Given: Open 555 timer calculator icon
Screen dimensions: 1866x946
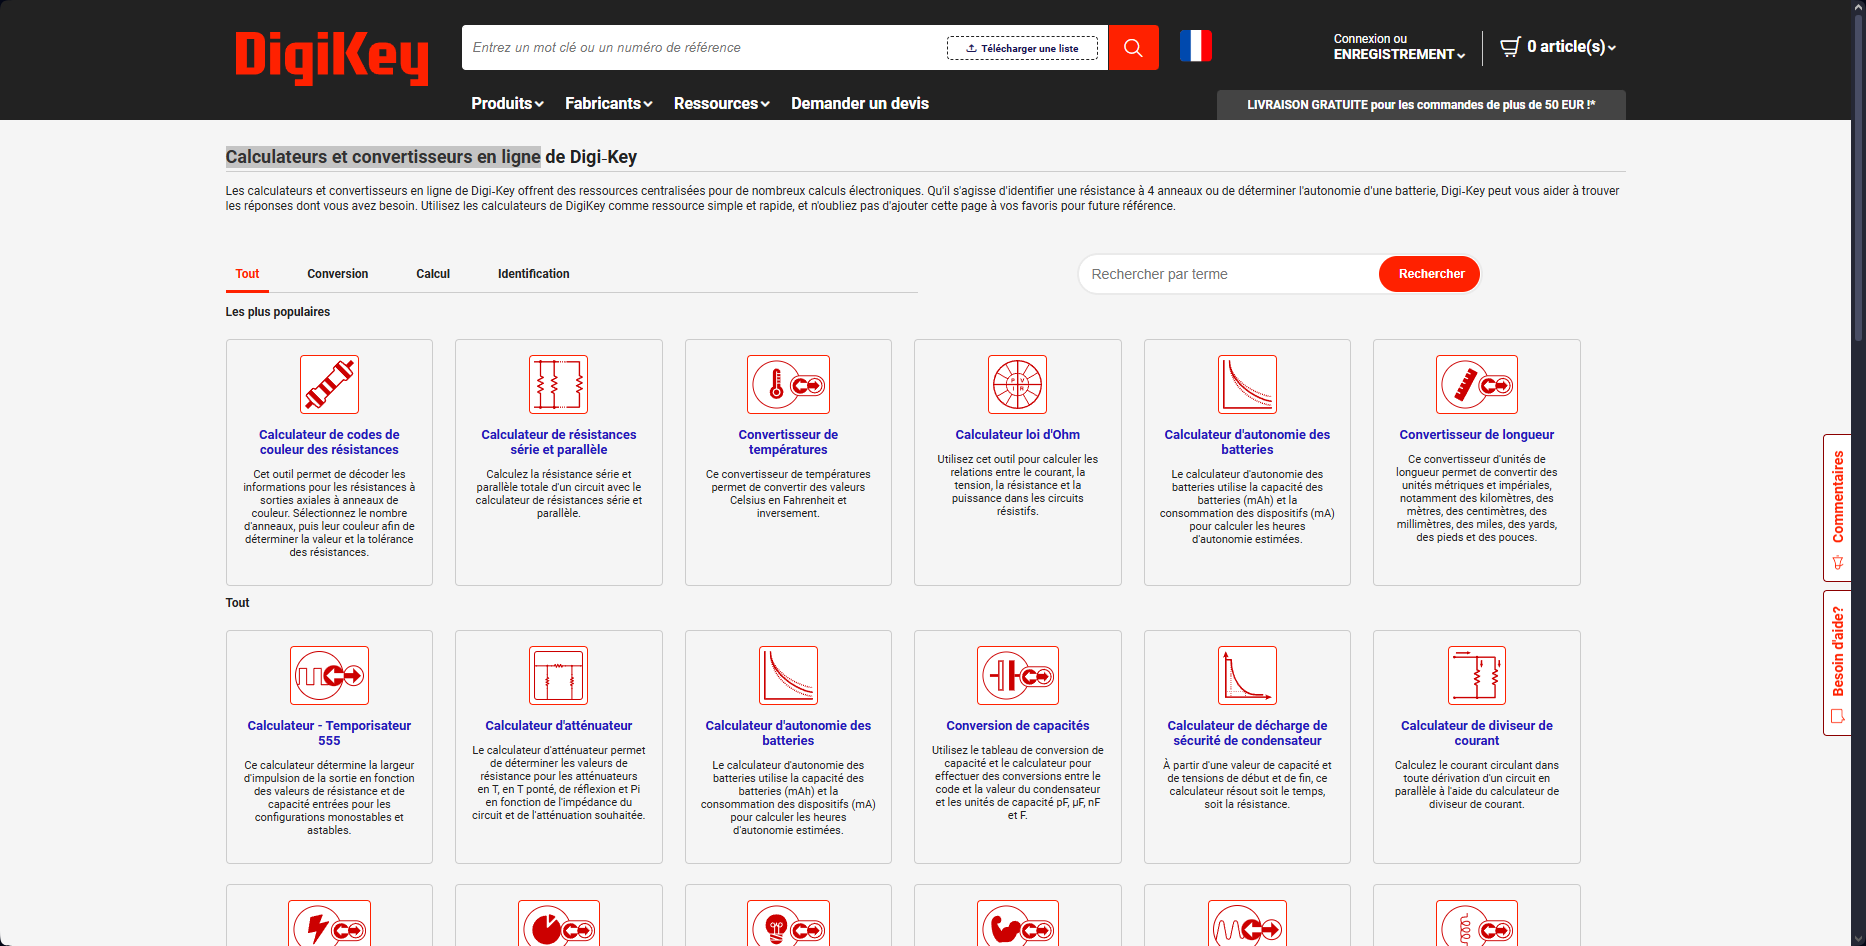Looking at the screenshot, I should [x=329, y=675].
